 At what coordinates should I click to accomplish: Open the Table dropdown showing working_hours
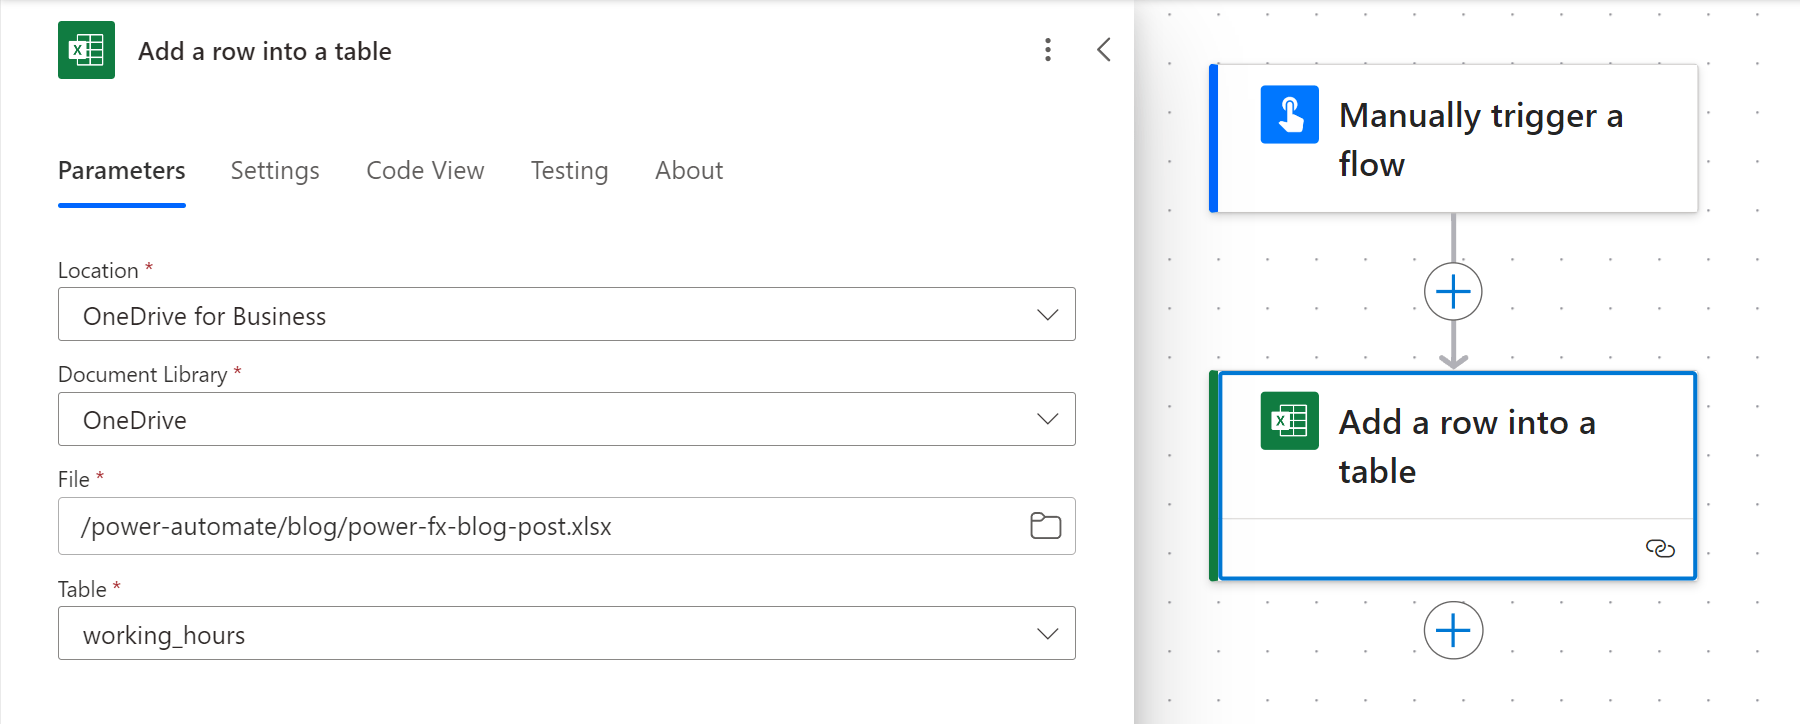click(x=1047, y=634)
